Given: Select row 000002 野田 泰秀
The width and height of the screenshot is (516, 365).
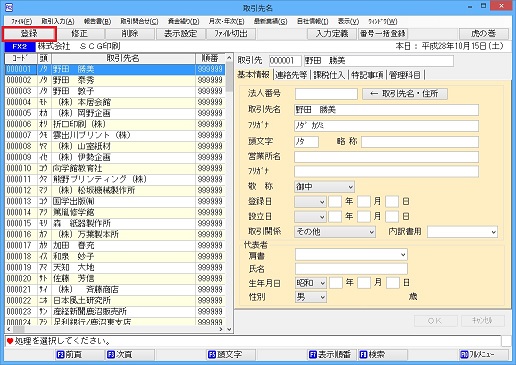Looking at the screenshot, I should coord(115,80).
